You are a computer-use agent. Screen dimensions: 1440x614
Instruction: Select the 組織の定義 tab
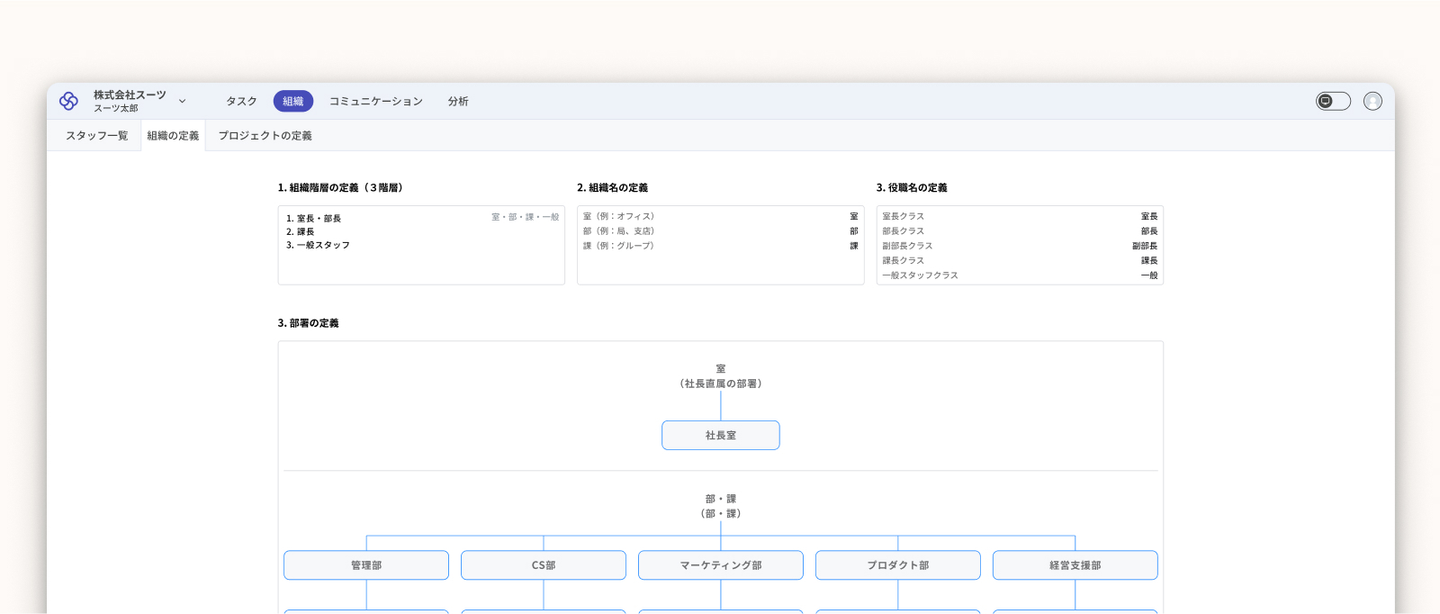[173, 136]
